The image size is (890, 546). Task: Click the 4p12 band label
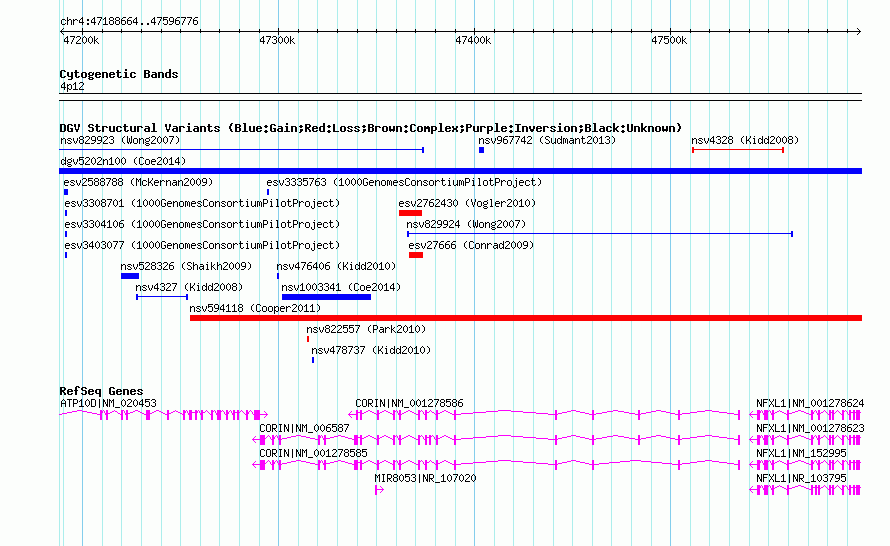point(72,87)
